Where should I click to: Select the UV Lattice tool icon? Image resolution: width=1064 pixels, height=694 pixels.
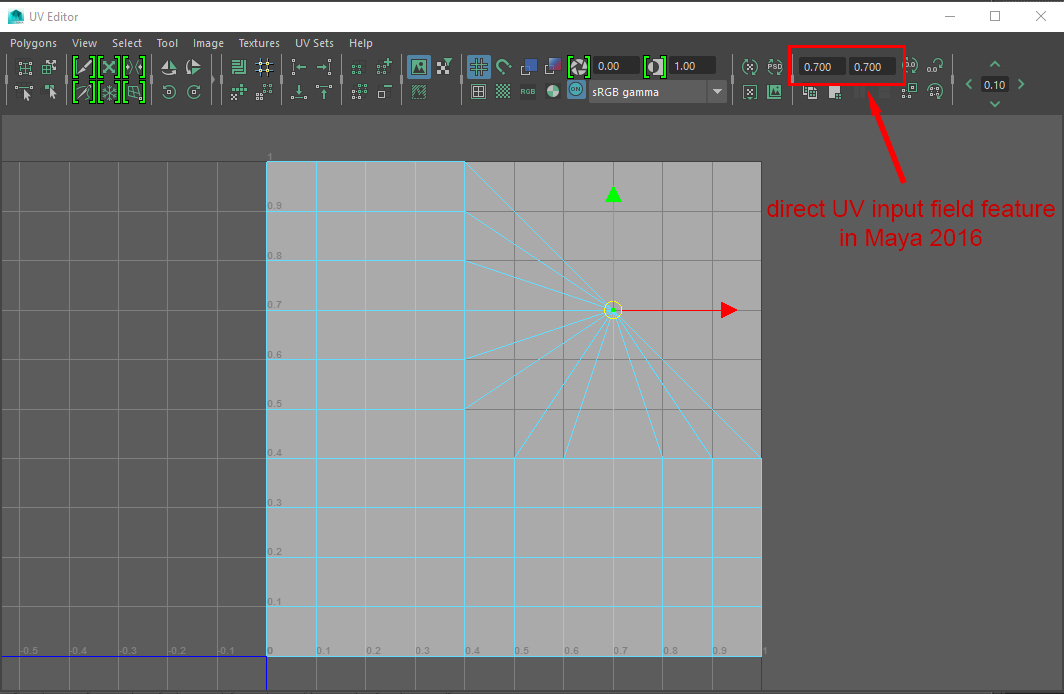tap(24, 67)
